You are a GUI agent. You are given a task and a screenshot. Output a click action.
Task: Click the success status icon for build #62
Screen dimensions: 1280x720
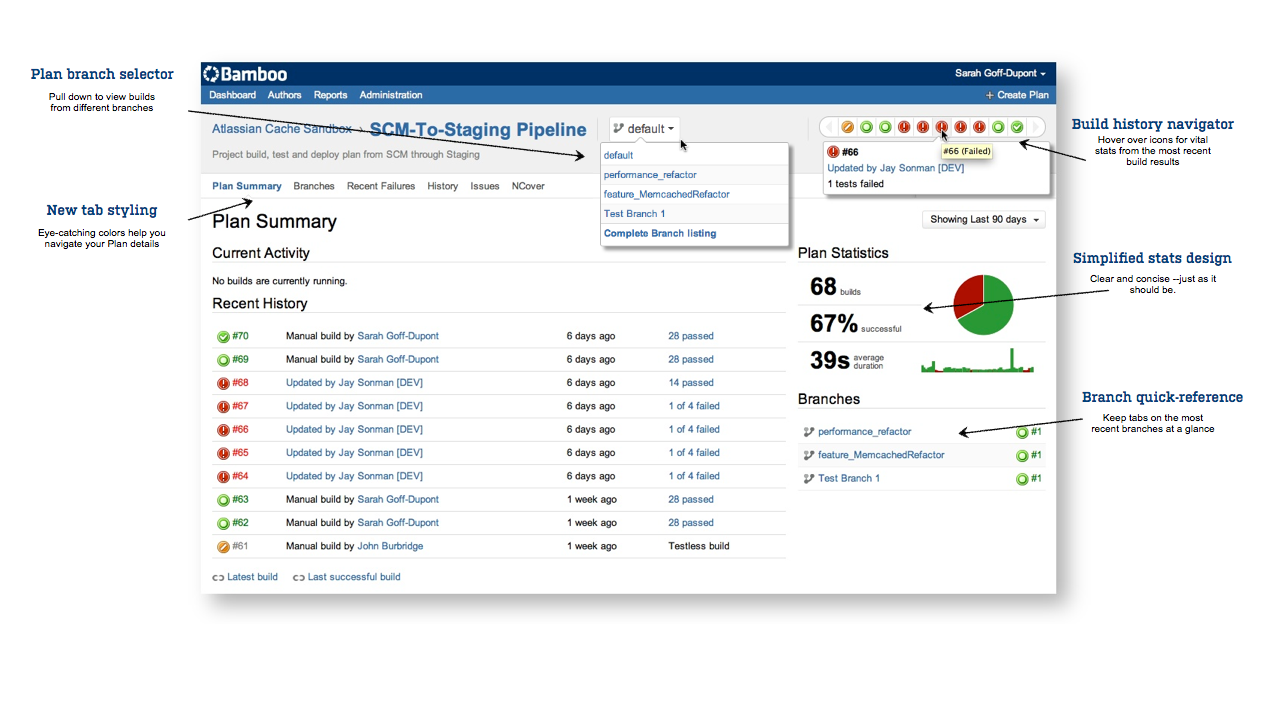(x=223, y=523)
